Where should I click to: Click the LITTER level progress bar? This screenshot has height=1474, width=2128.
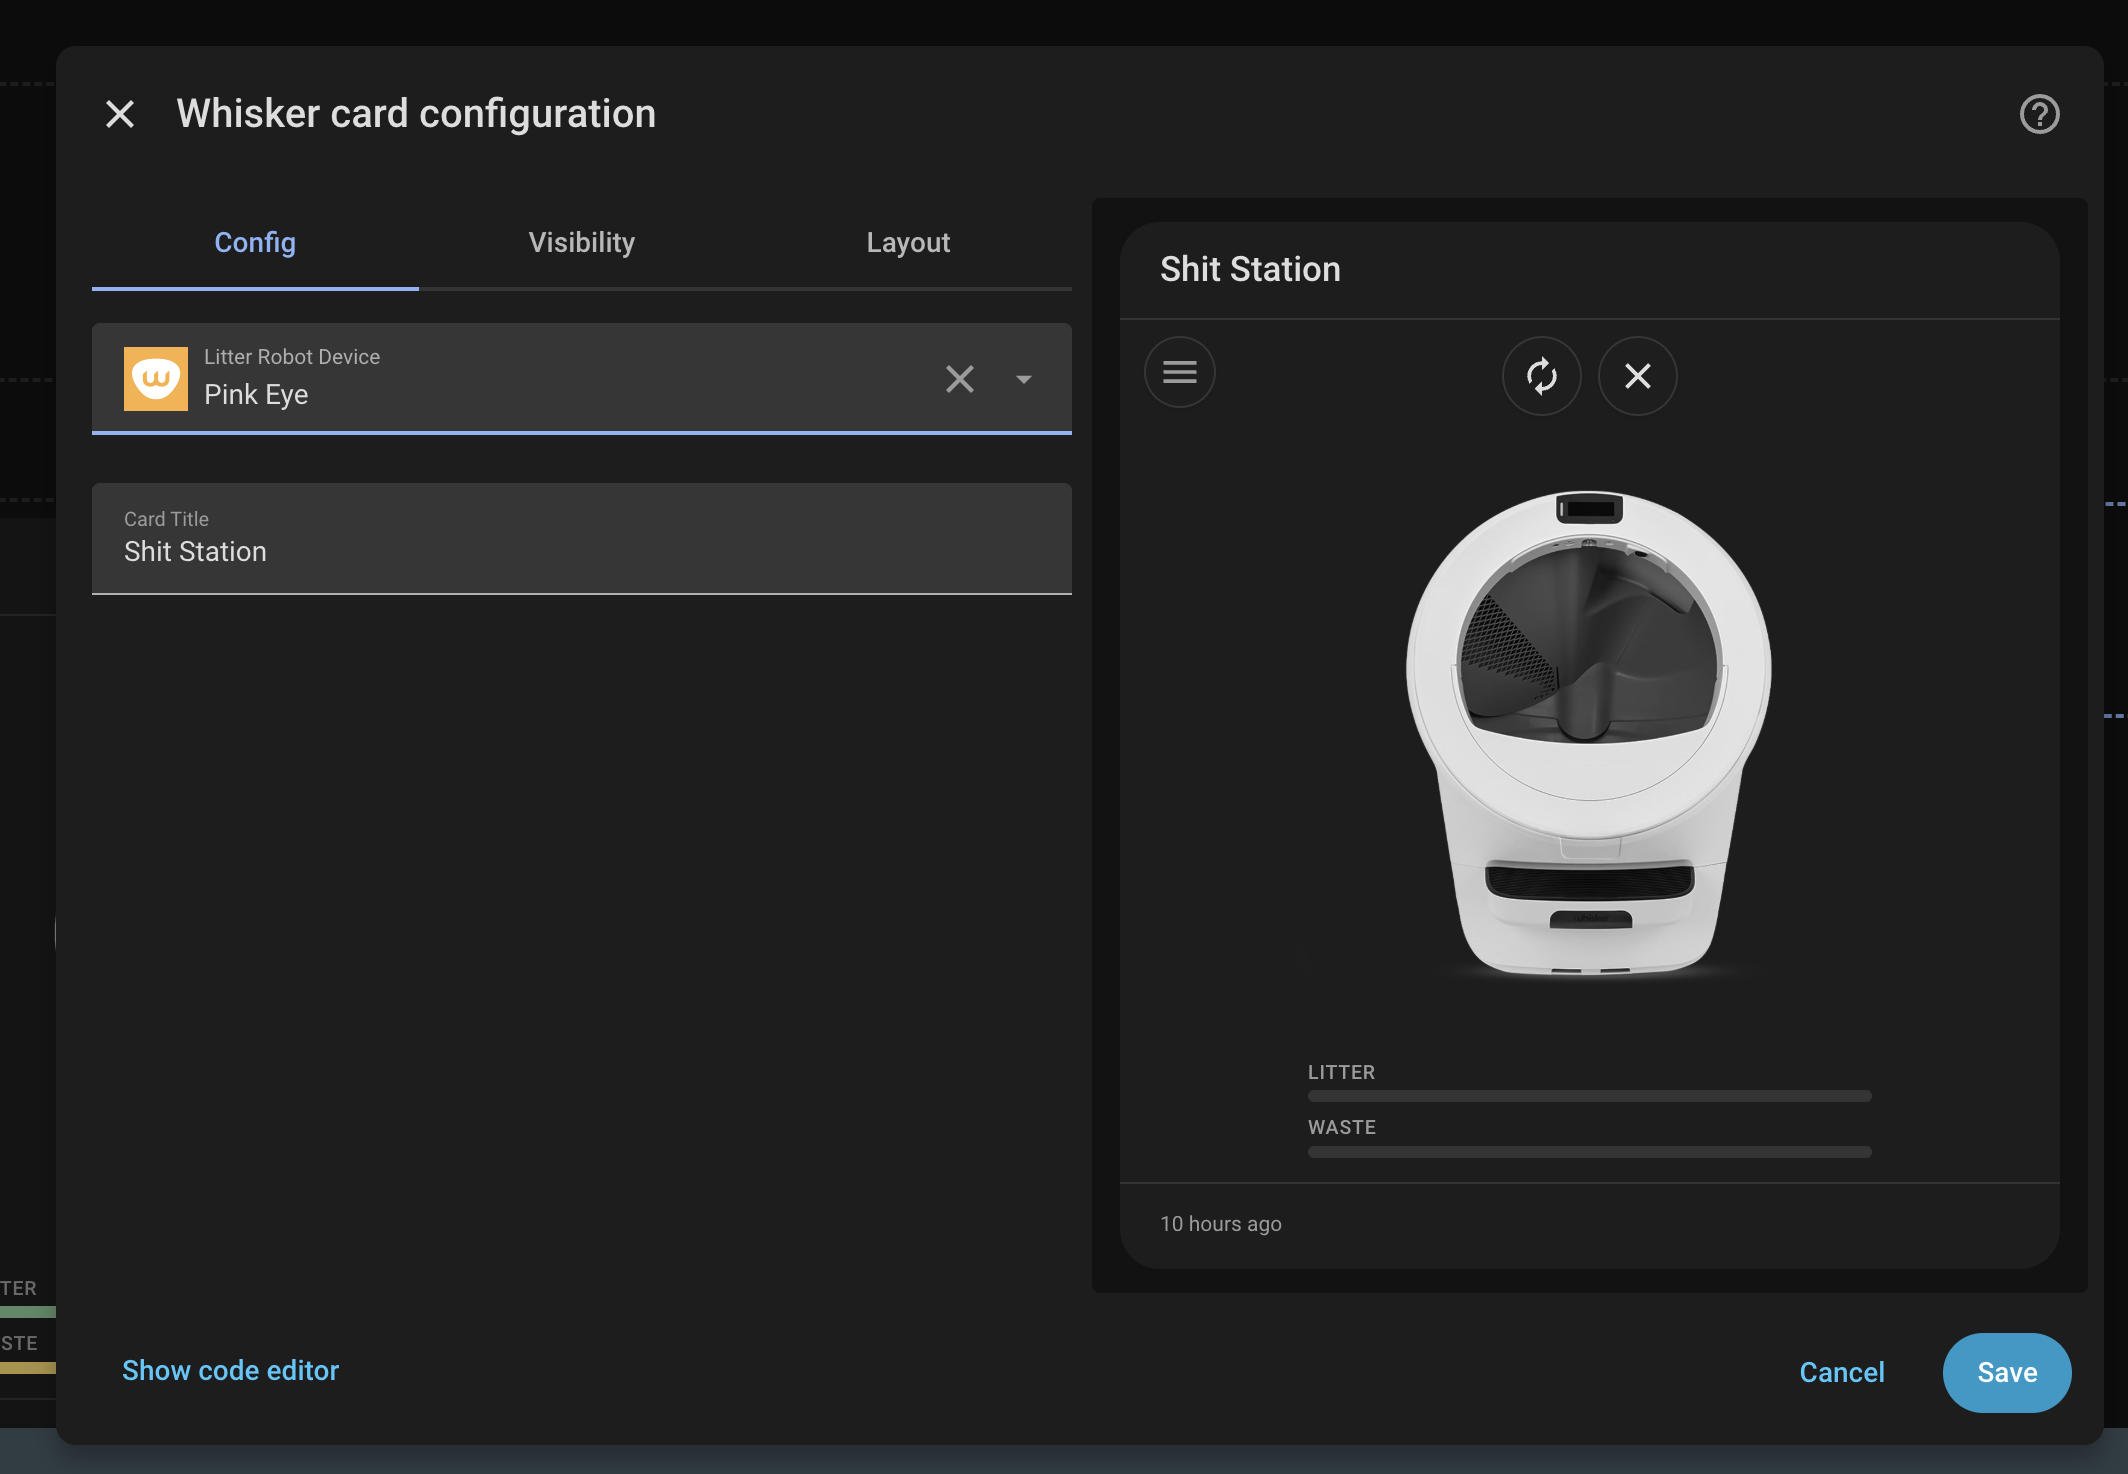coord(1589,1096)
